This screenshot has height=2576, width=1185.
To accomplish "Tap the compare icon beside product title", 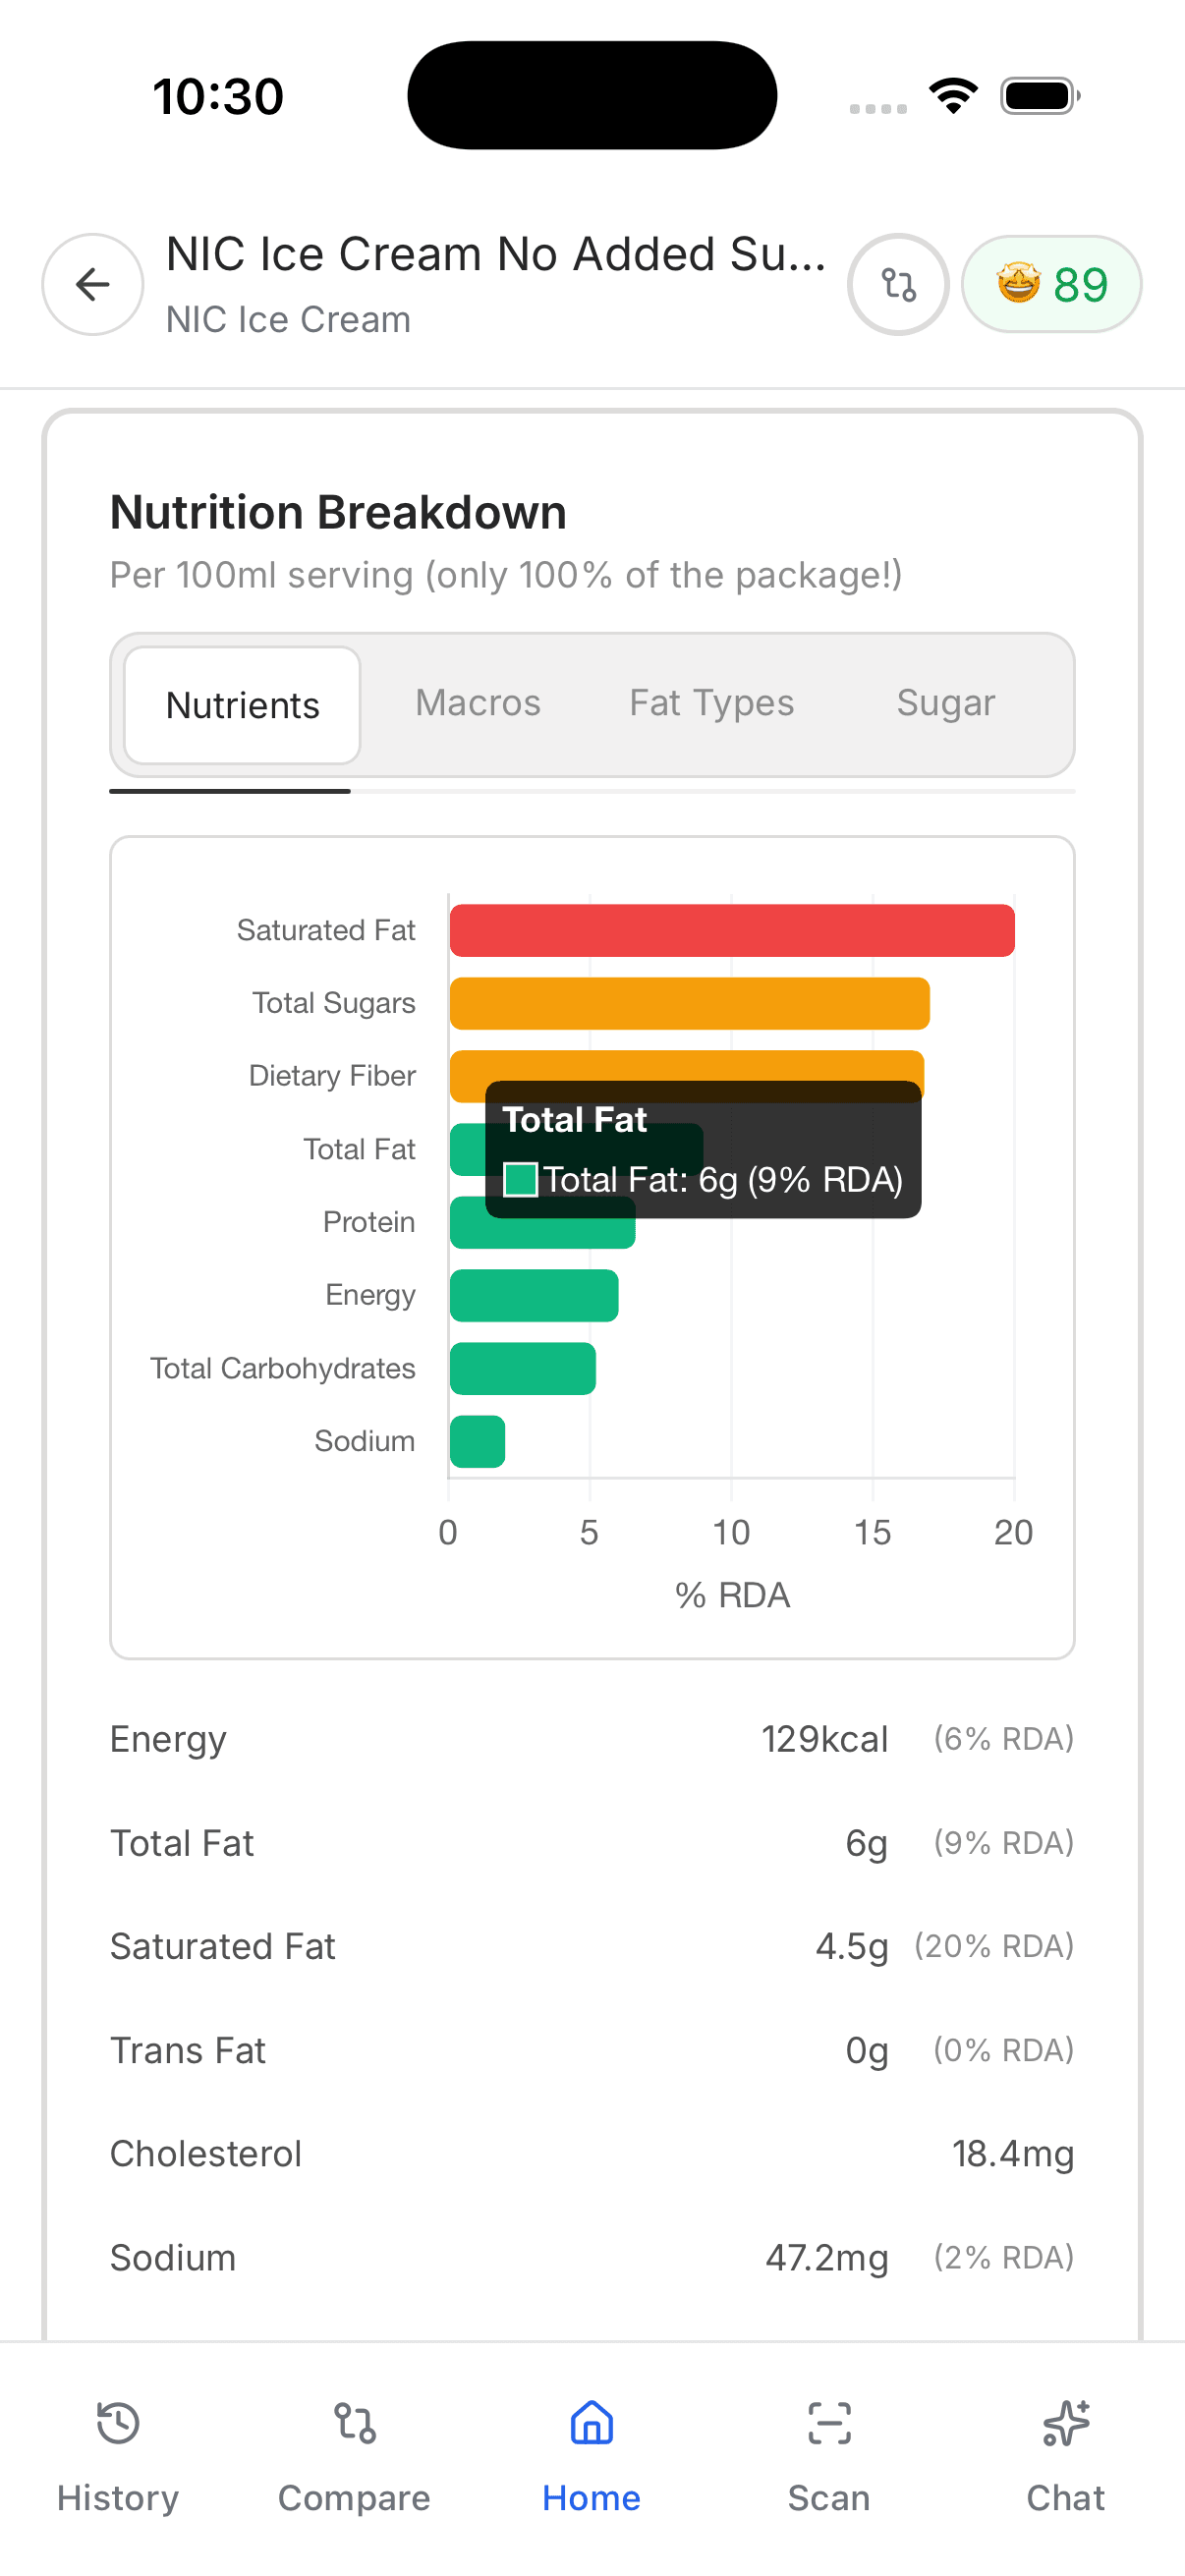I will pos(897,285).
